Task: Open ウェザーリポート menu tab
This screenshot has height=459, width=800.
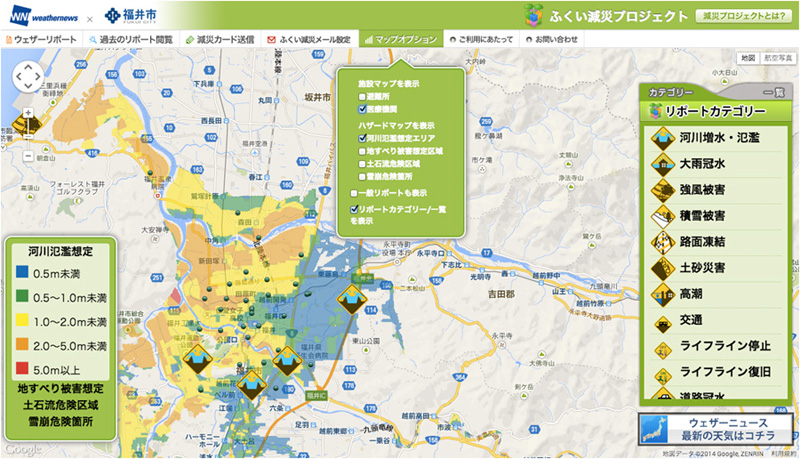Action: [x=40, y=39]
